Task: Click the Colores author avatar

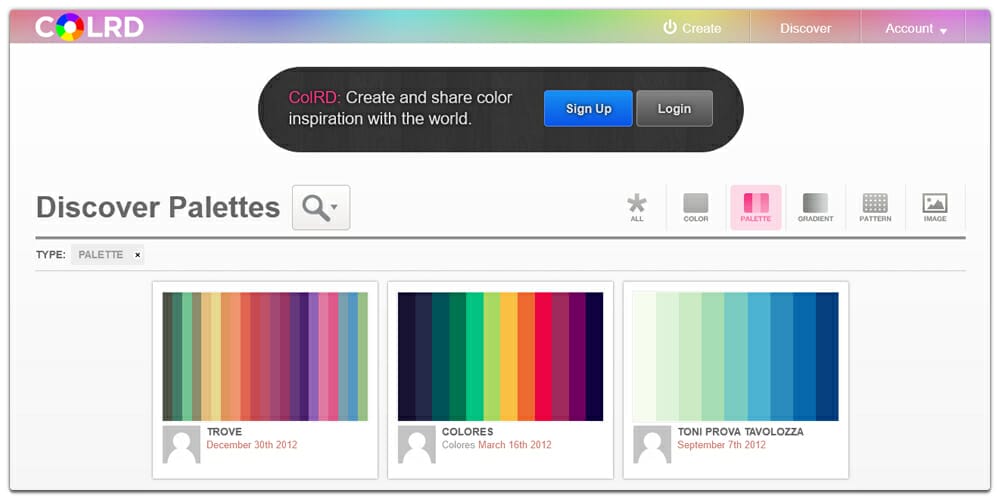Action: click(x=417, y=445)
